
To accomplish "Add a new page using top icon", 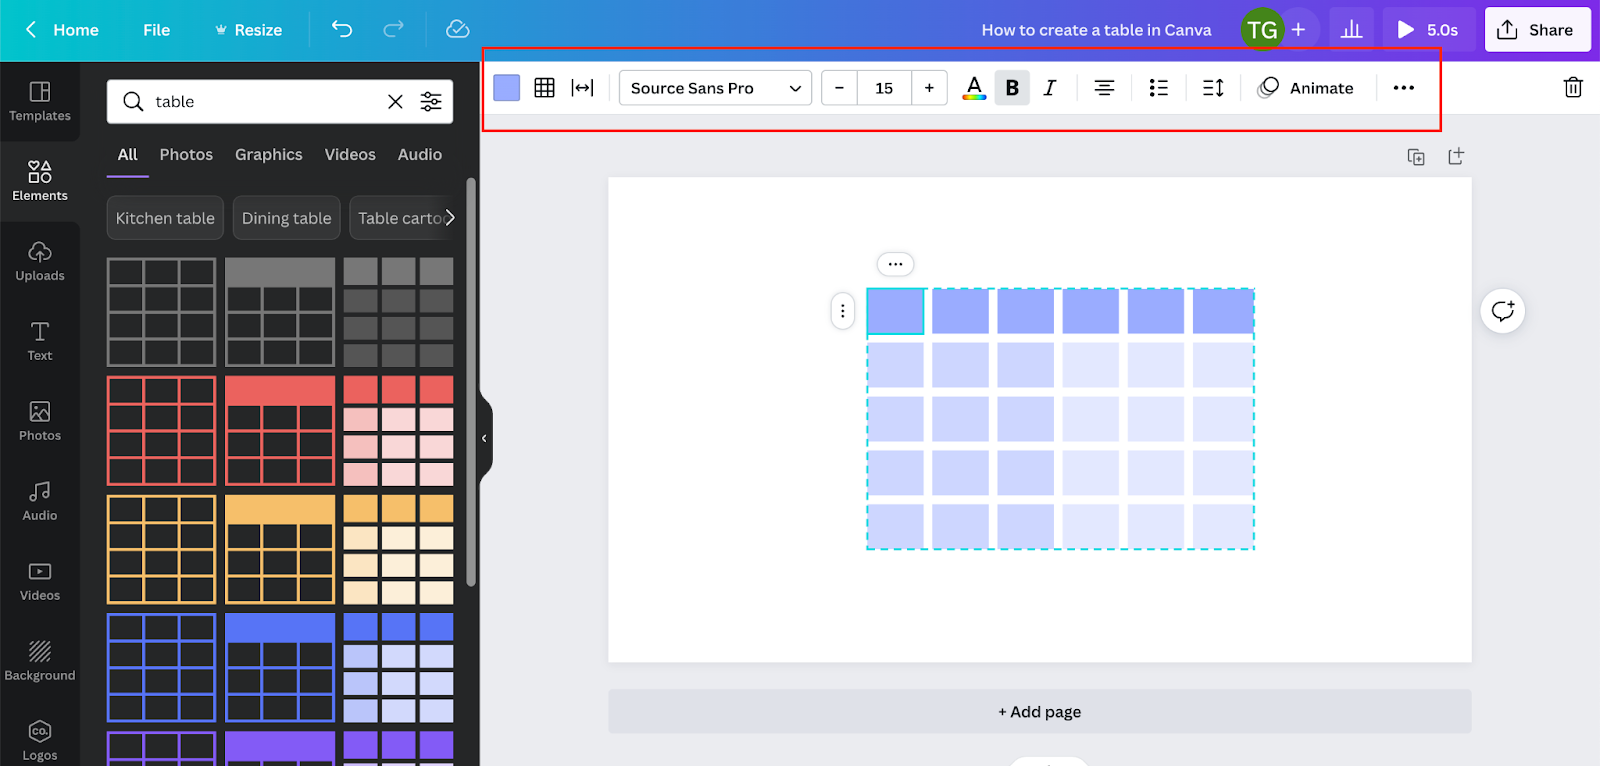I will click(x=1456, y=156).
